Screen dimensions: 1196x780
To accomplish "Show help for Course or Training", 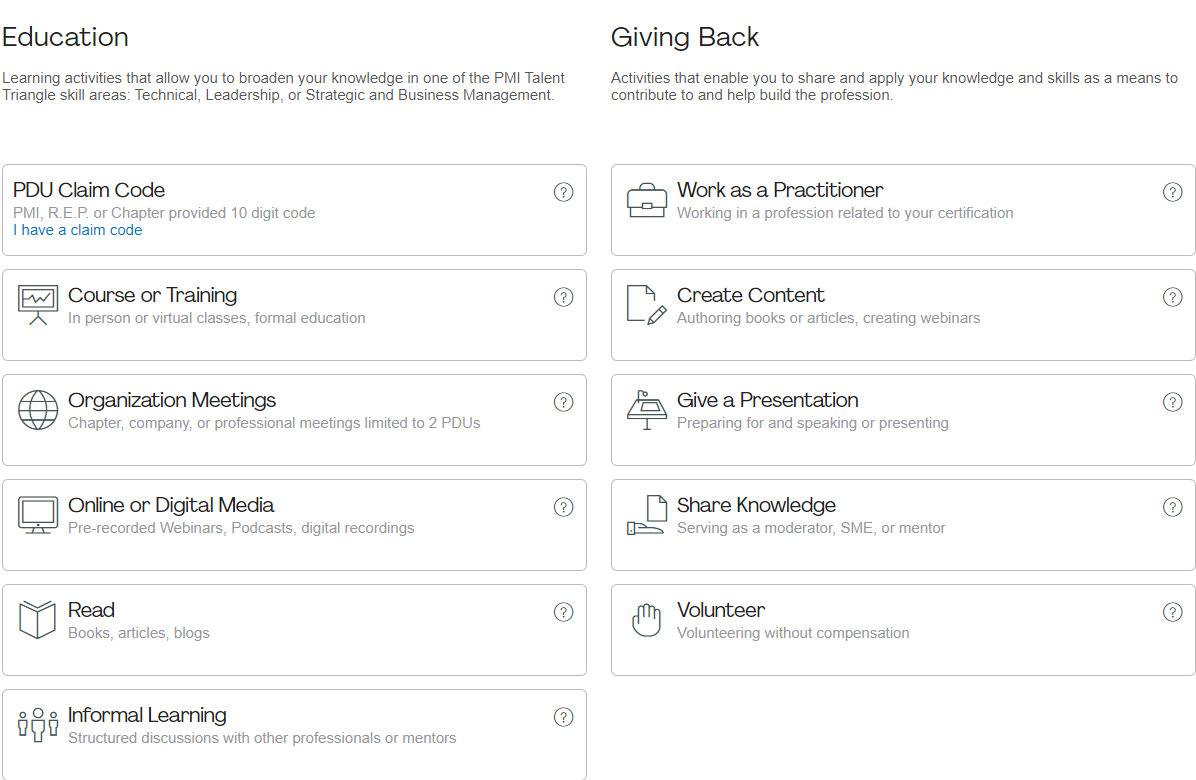I will (x=564, y=297).
